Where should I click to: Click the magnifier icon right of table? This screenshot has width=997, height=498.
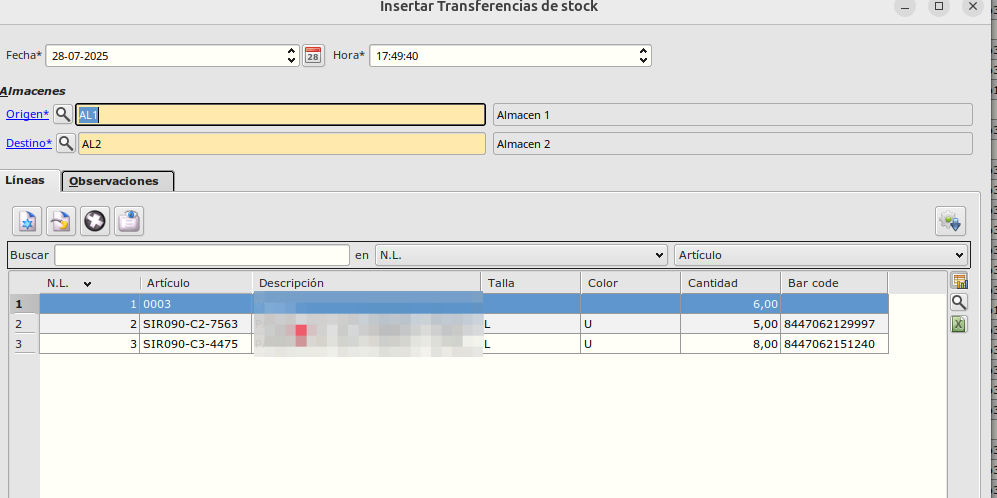click(x=959, y=302)
